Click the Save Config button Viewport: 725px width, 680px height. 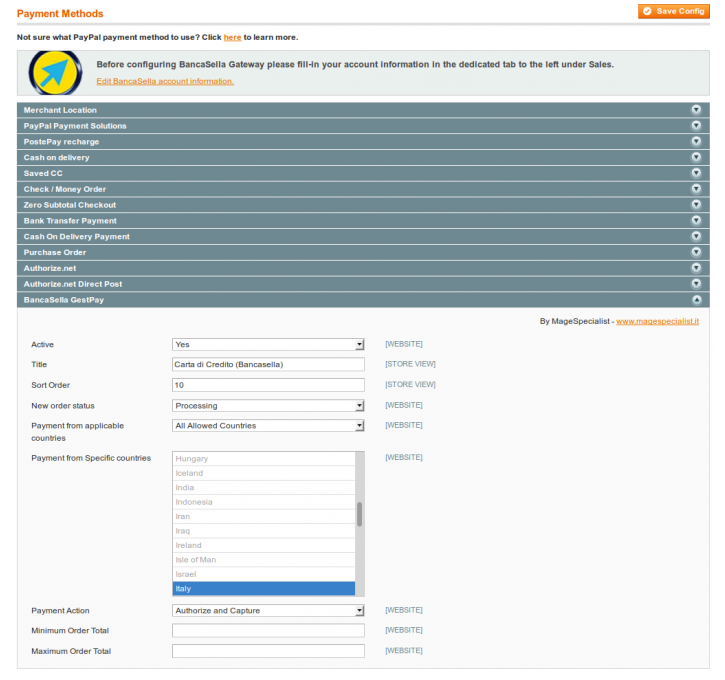coord(674,11)
